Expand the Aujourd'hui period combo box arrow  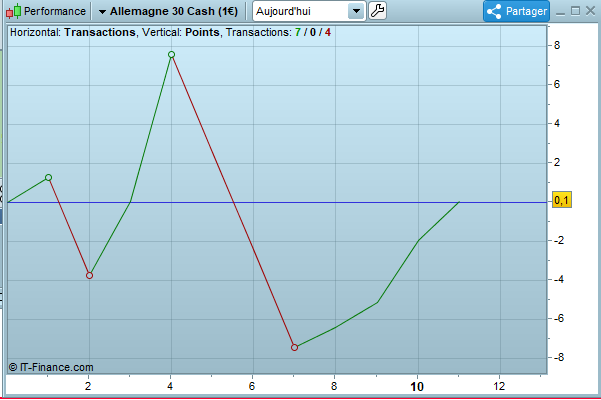point(356,11)
